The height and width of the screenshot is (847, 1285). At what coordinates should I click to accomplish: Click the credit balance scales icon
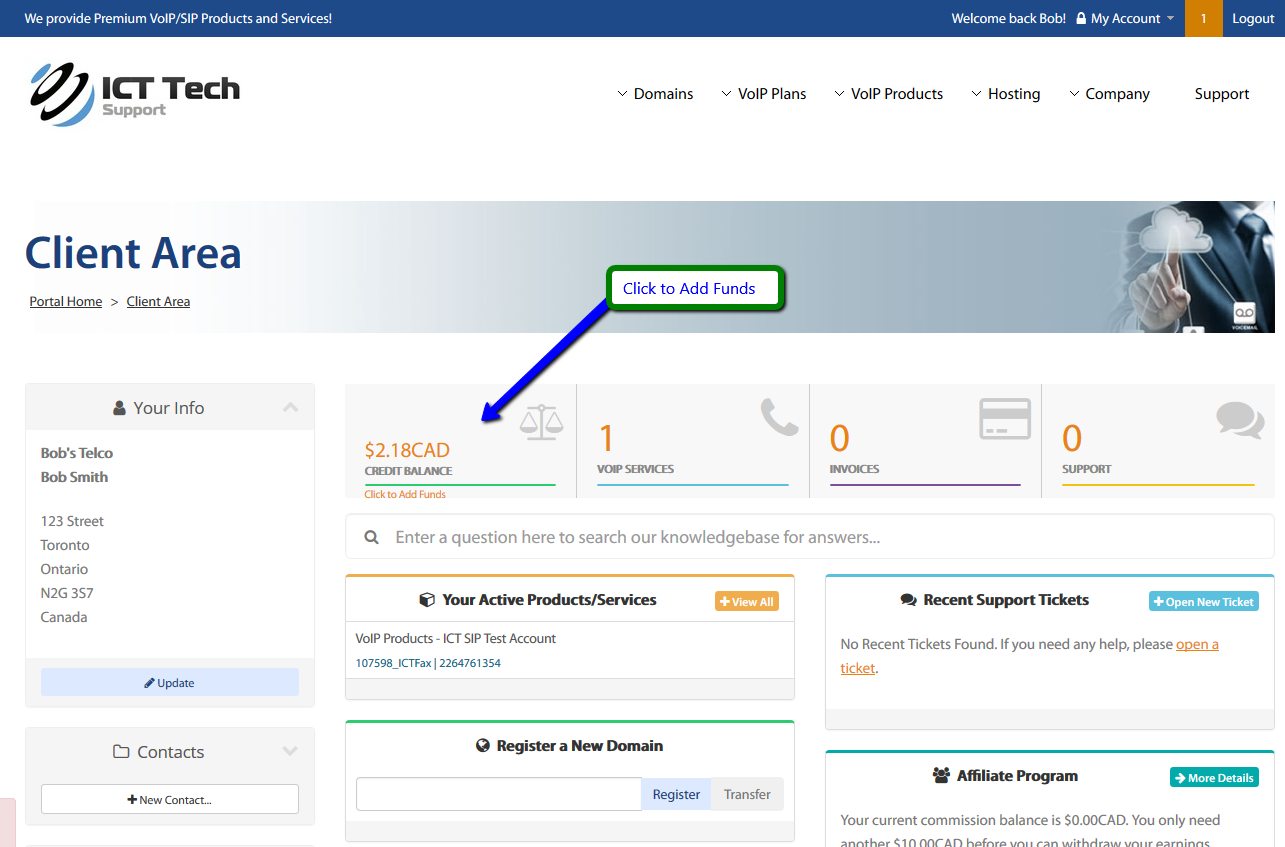(x=541, y=423)
